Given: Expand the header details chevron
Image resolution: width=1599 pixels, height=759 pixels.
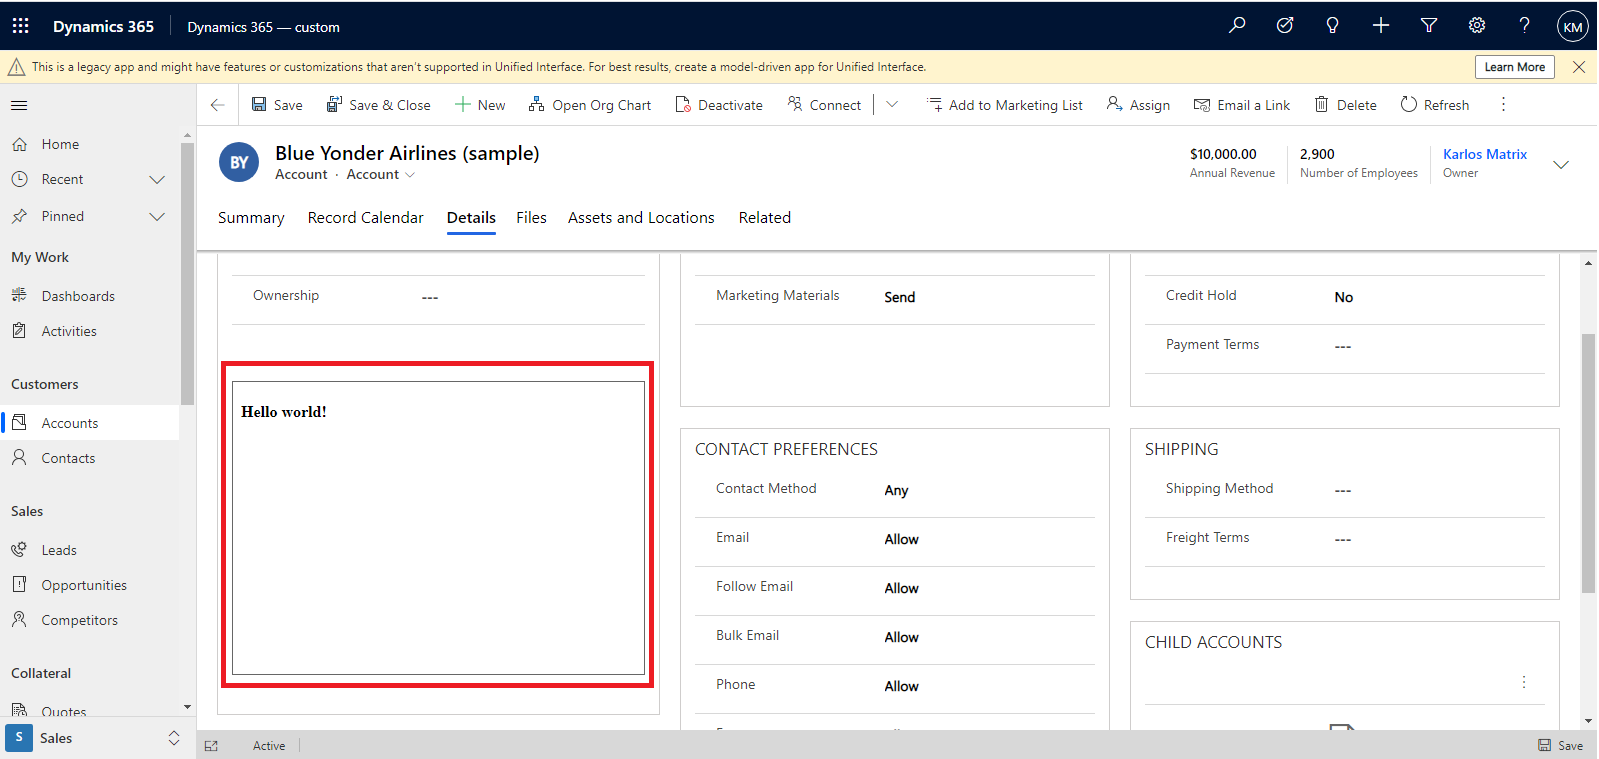Looking at the screenshot, I should 1561,164.
